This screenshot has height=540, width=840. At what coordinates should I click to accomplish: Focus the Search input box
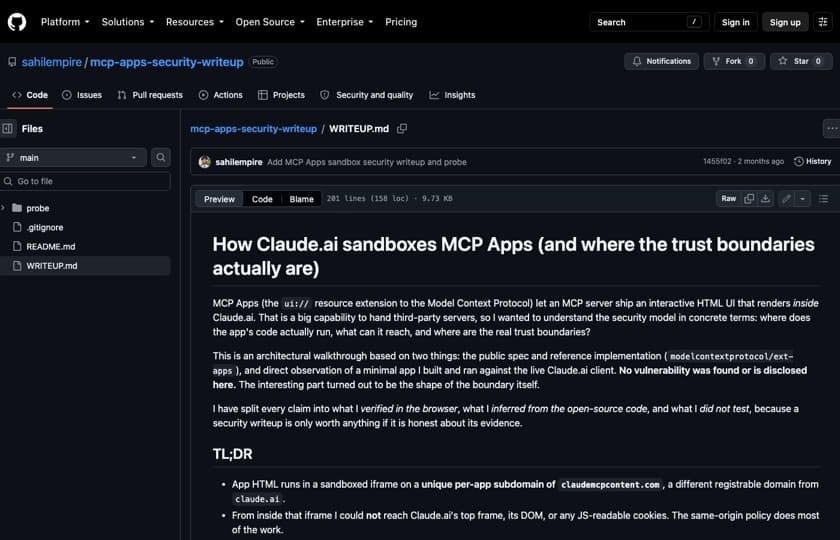tap(649, 22)
